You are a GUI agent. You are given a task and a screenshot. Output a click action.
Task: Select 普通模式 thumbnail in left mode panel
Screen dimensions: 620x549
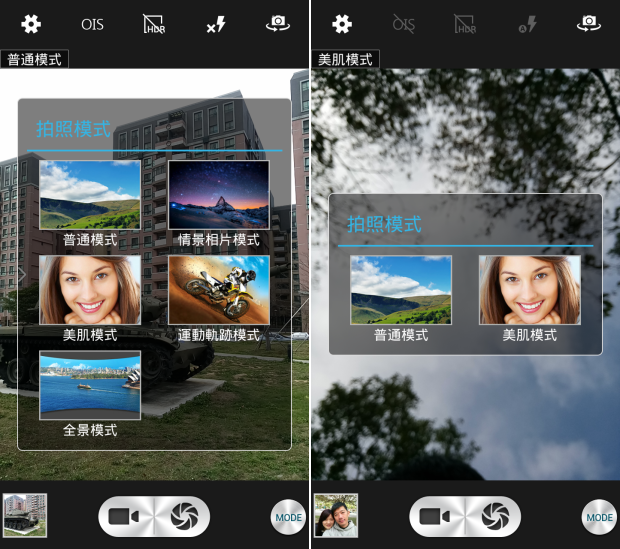[90, 195]
